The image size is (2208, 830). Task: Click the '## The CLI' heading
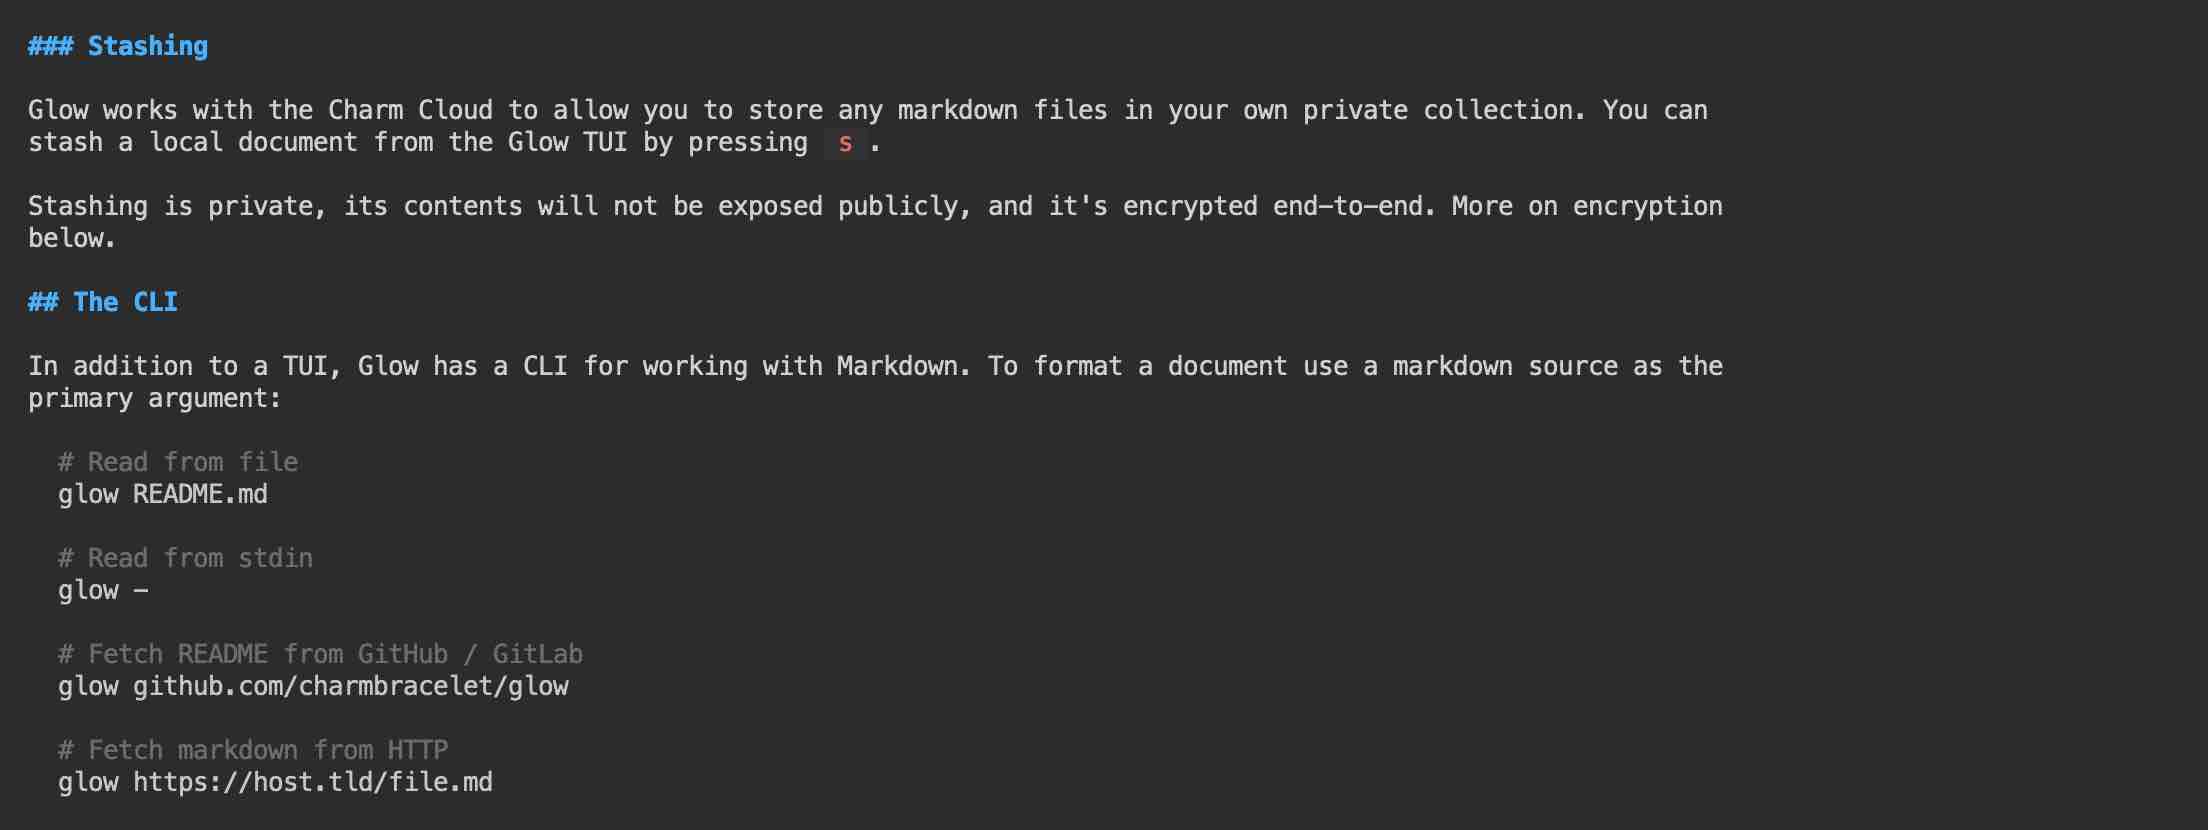pos(103,302)
